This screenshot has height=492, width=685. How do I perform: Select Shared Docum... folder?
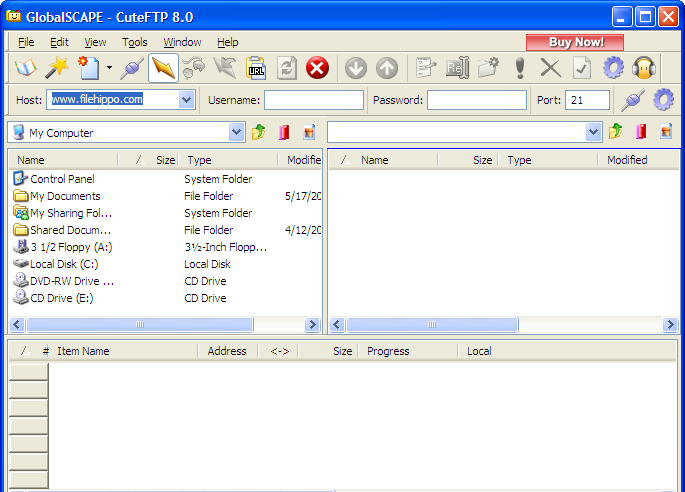pyautogui.click(x=62, y=230)
